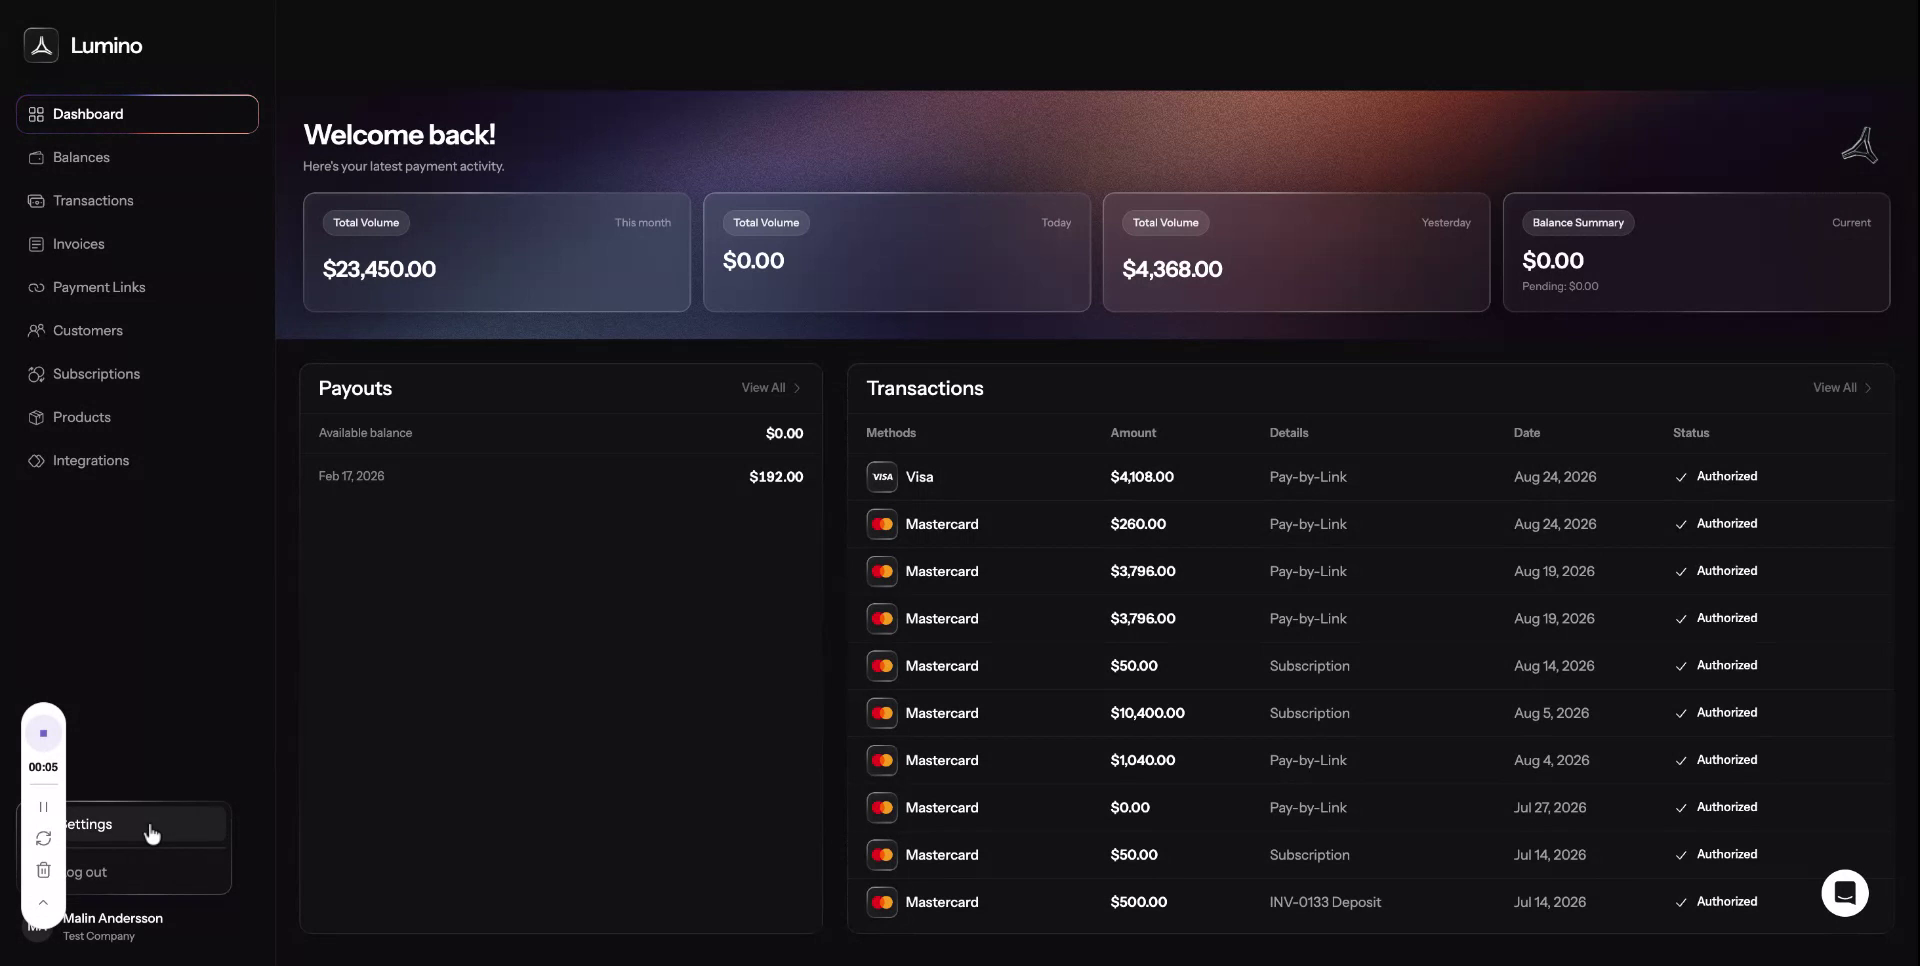Open the chat support bubble
Image resolution: width=1920 pixels, height=966 pixels.
tap(1845, 893)
